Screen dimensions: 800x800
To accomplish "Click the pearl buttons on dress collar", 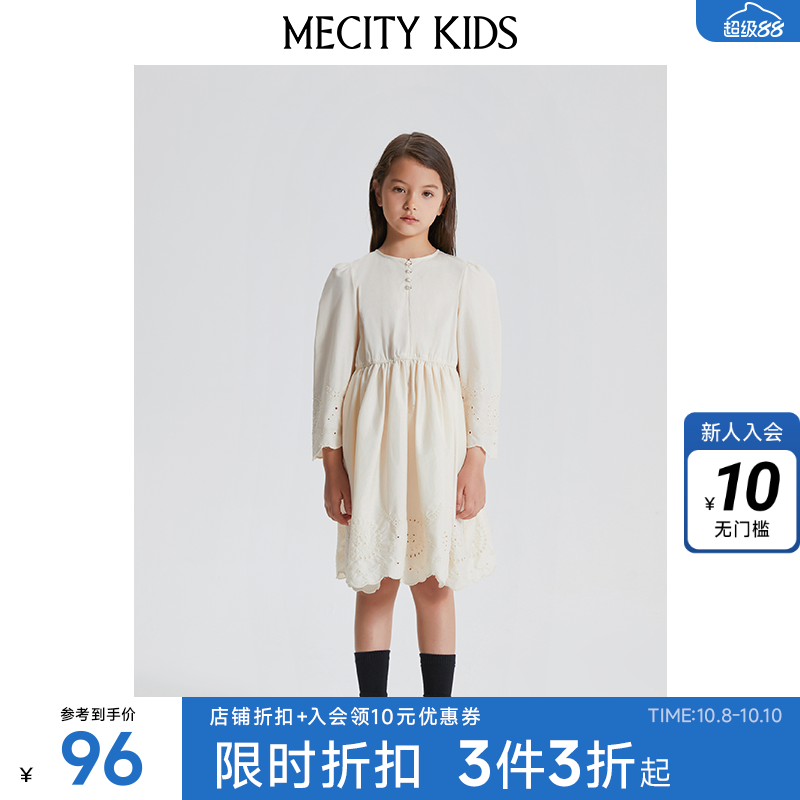I will [408, 275].
